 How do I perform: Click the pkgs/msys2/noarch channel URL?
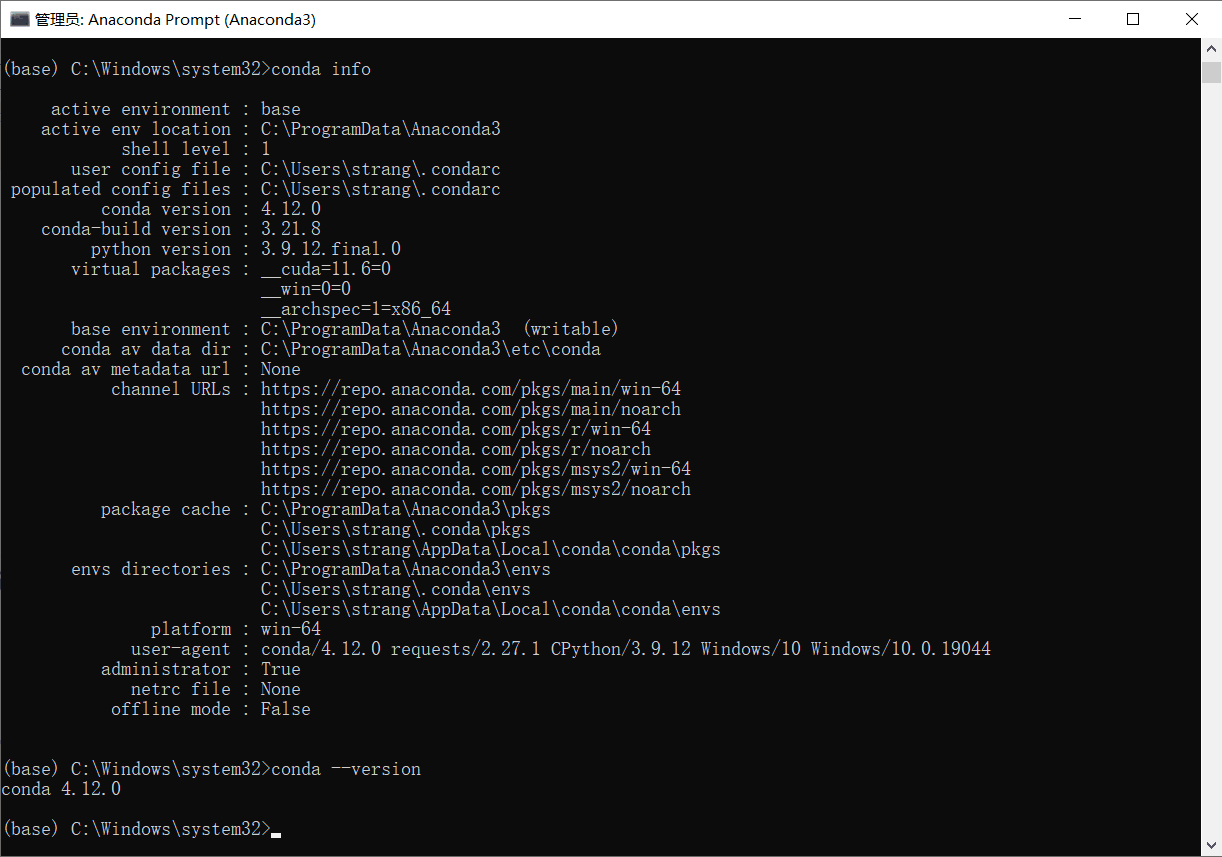[475, 489]
